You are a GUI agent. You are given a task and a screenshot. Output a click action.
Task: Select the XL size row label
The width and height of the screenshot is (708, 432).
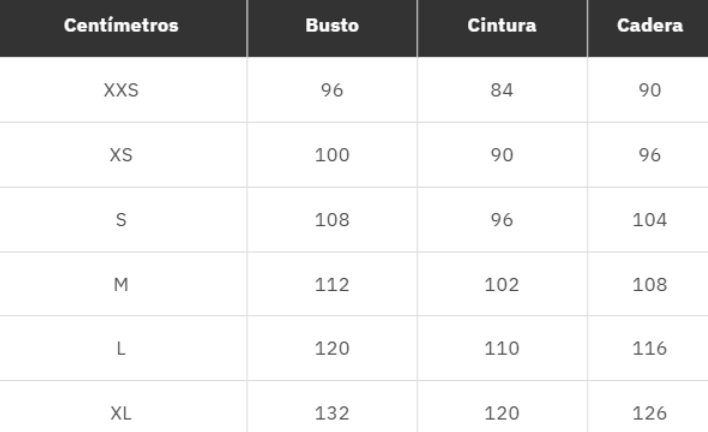coord(121,413)
